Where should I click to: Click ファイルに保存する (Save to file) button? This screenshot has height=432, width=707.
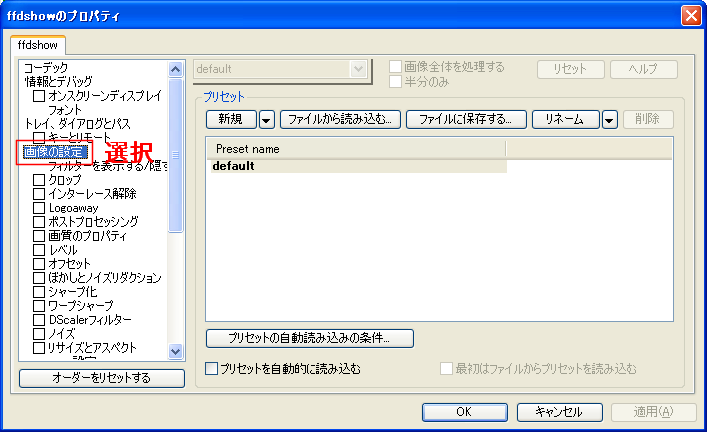pyautogui.click(x=466, y=119)
